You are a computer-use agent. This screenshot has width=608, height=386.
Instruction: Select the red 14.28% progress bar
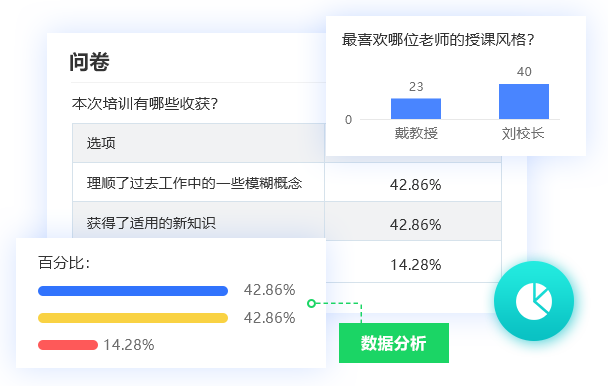coord(67,345)
